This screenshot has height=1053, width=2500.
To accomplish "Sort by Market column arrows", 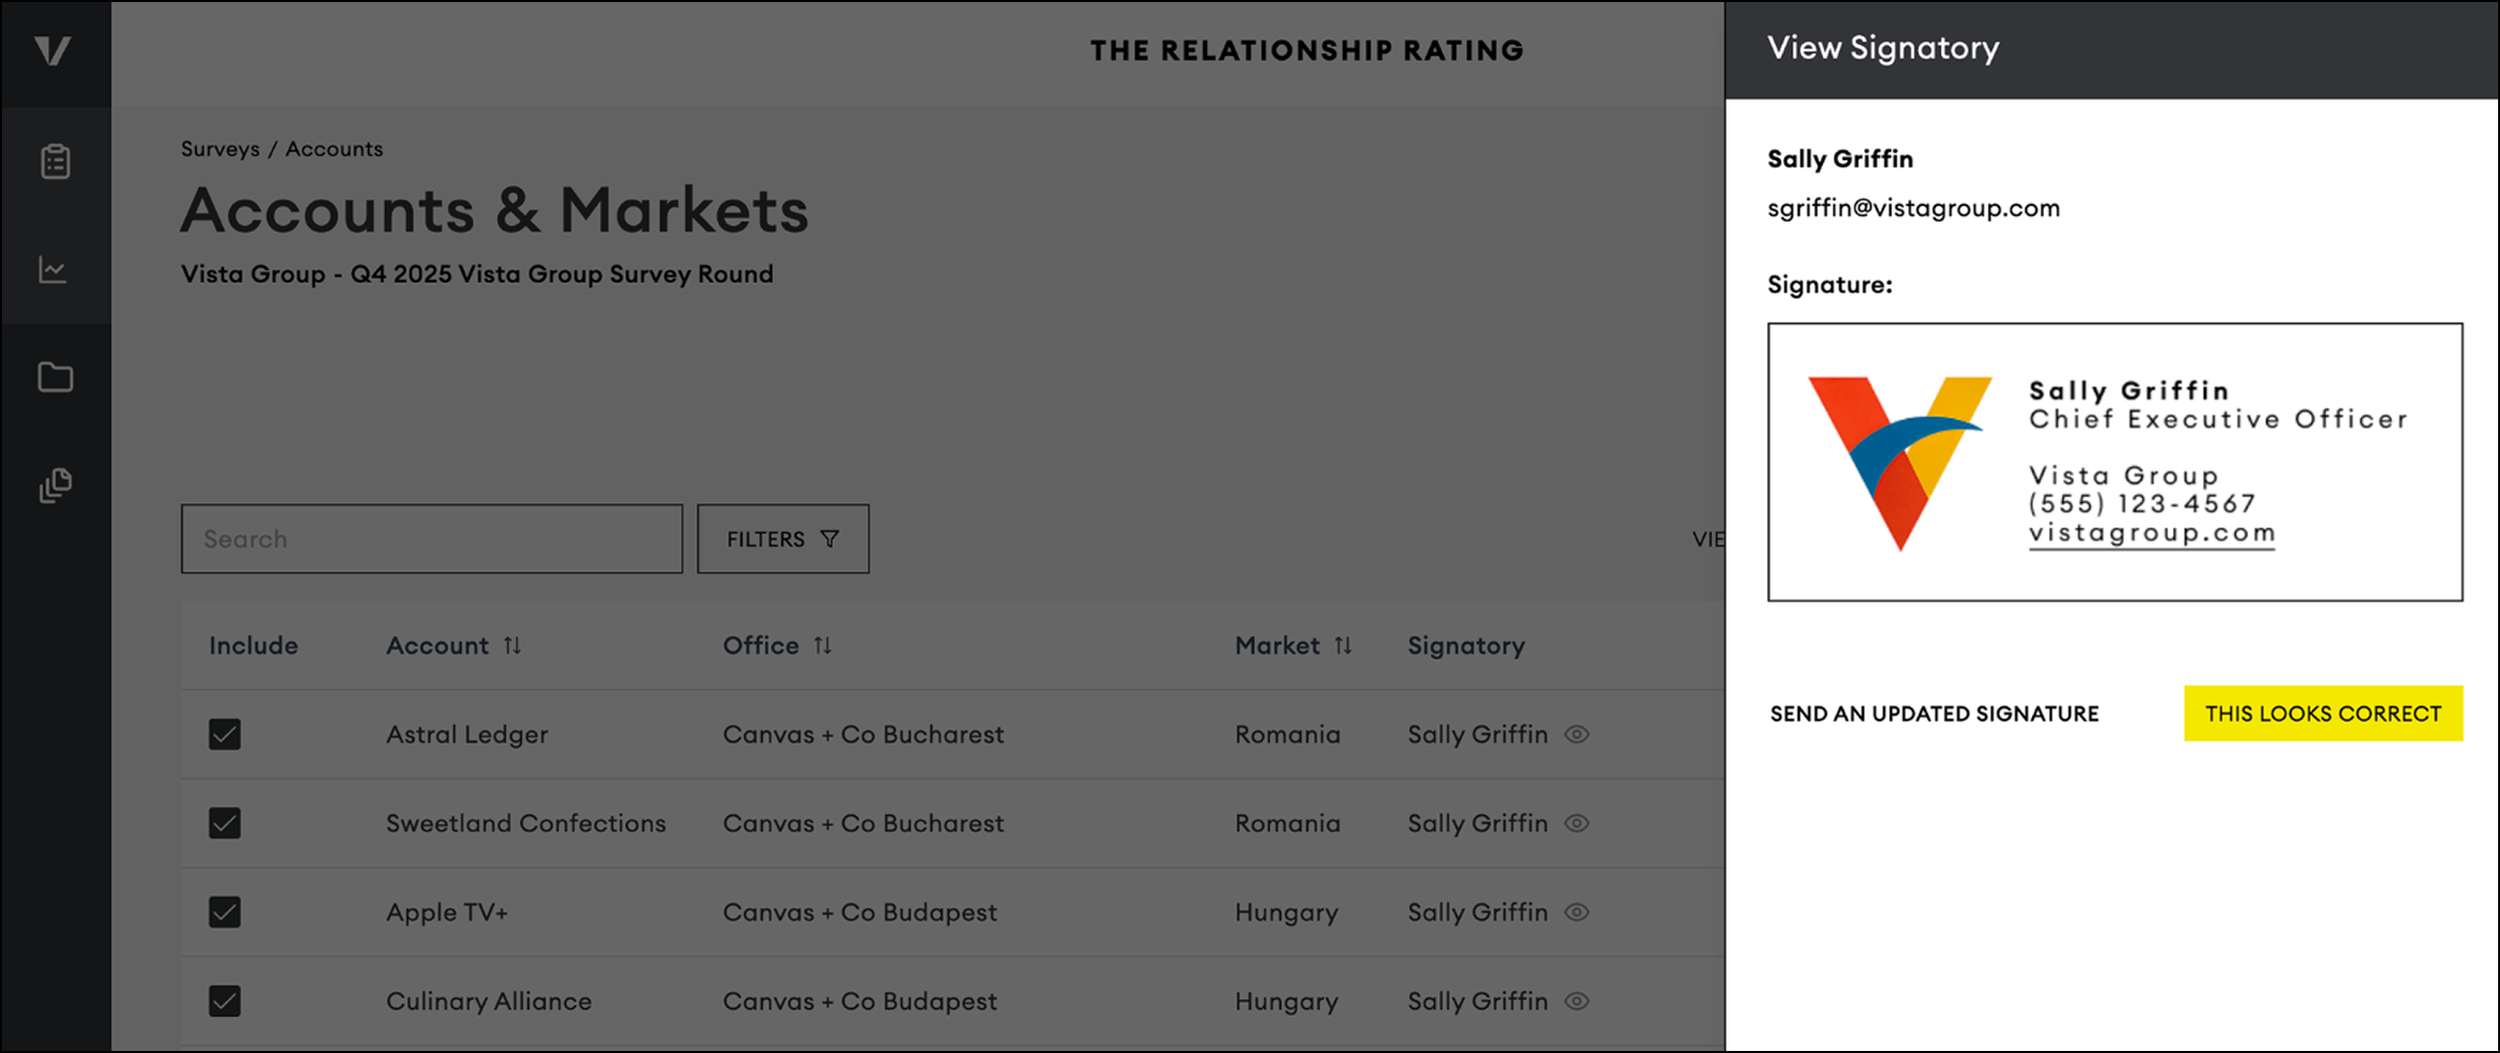I will pos(1343,646).
